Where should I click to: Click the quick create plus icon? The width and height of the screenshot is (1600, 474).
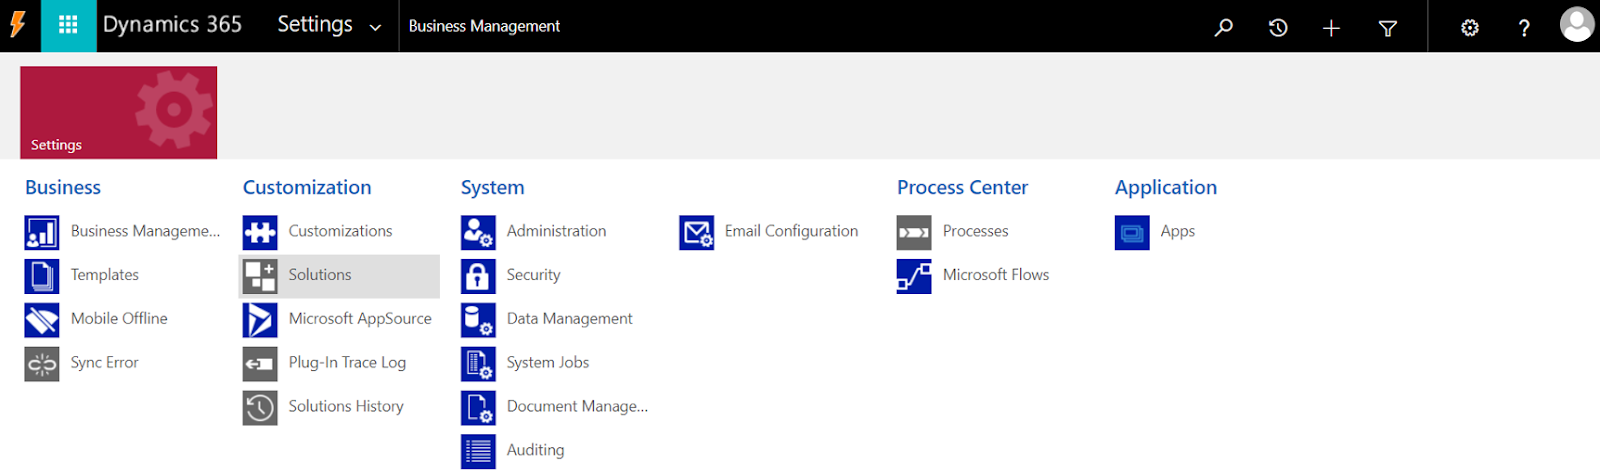coord(1331,28)
